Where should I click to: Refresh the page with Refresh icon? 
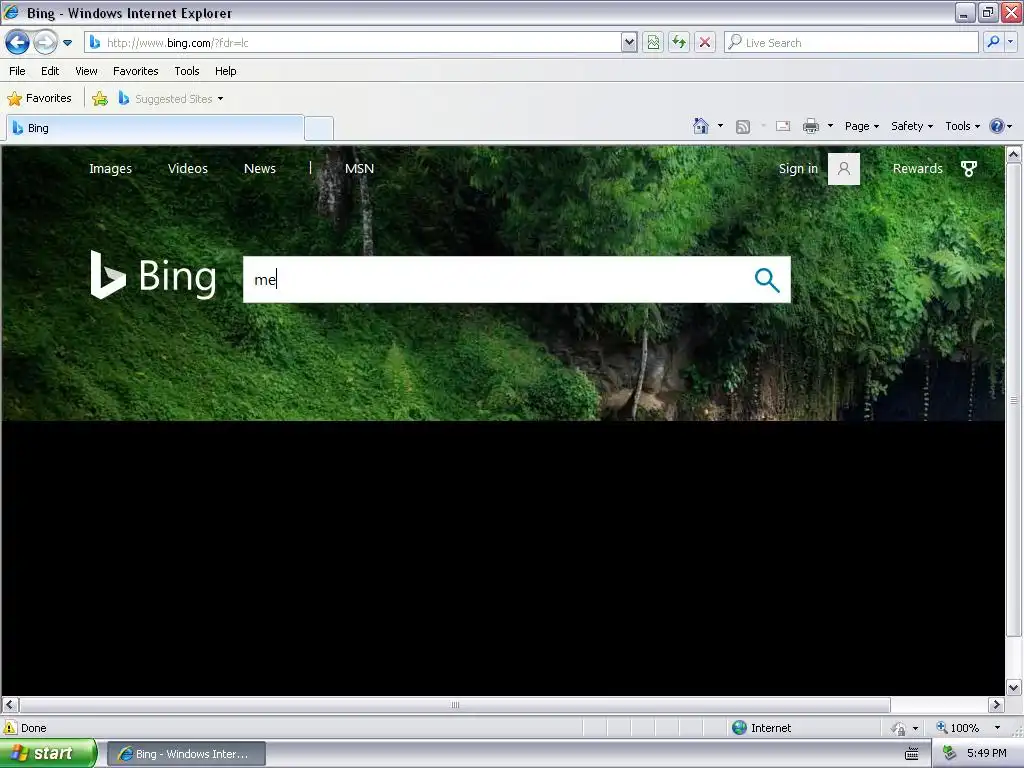(x=679, y=43)
